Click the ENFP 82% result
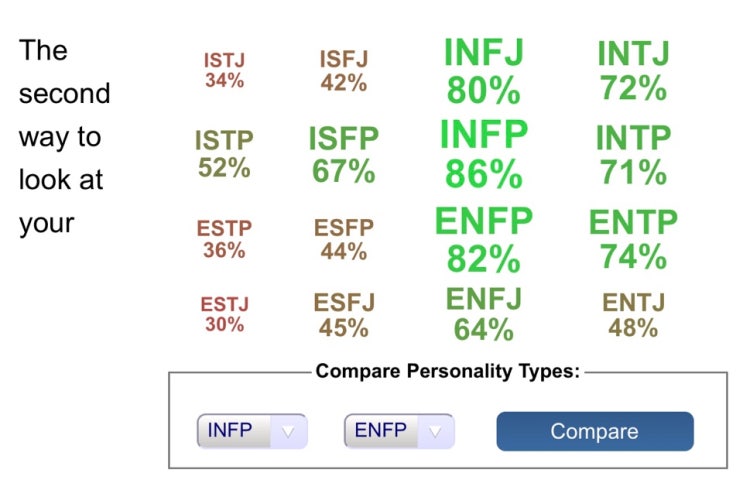This screenshot has width=743, height=480. point(483,238)
